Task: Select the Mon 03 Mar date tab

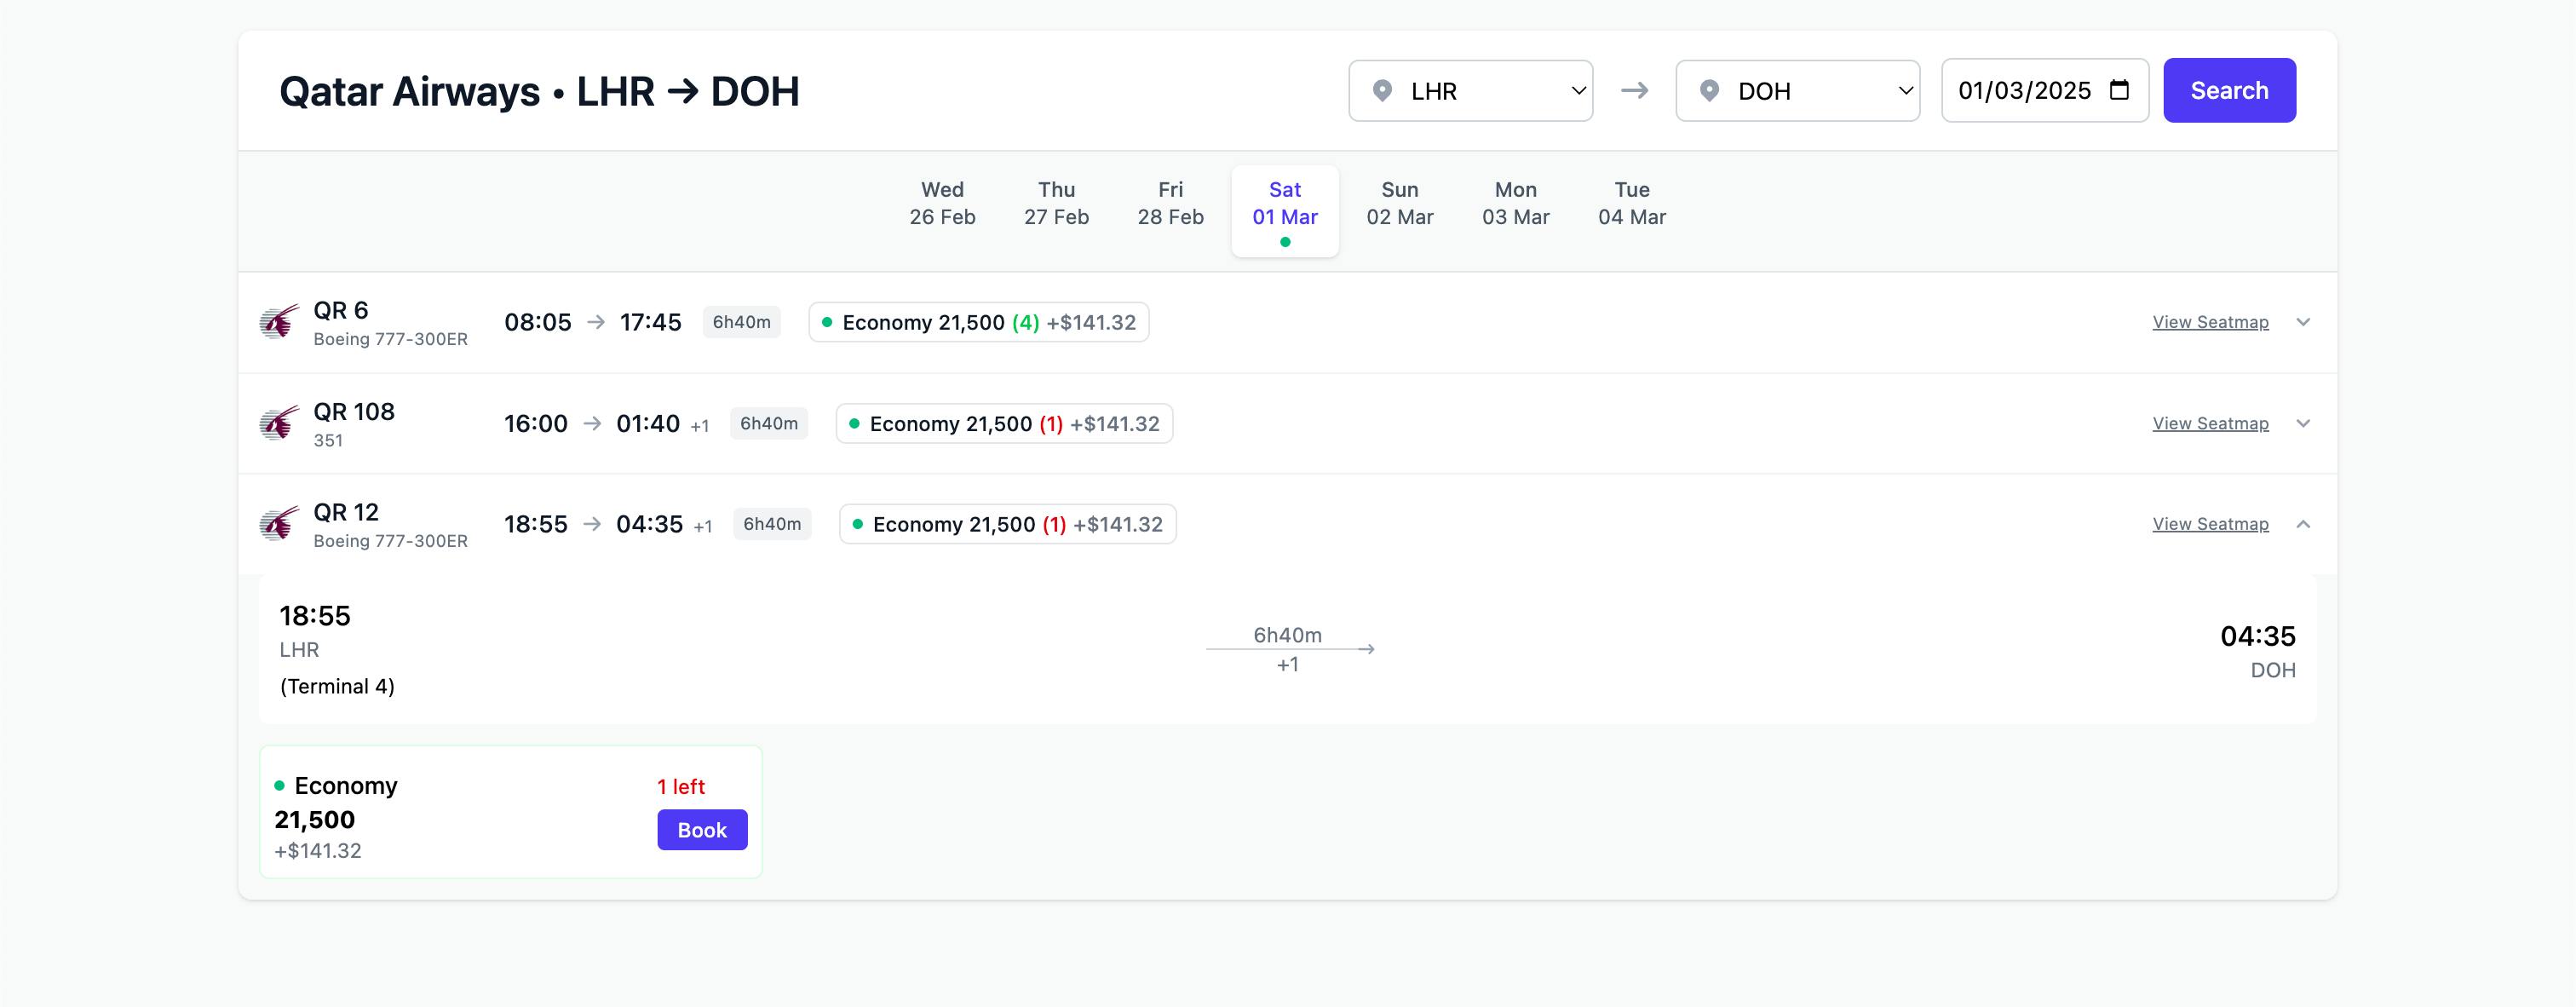Action: click(1515, 203)
